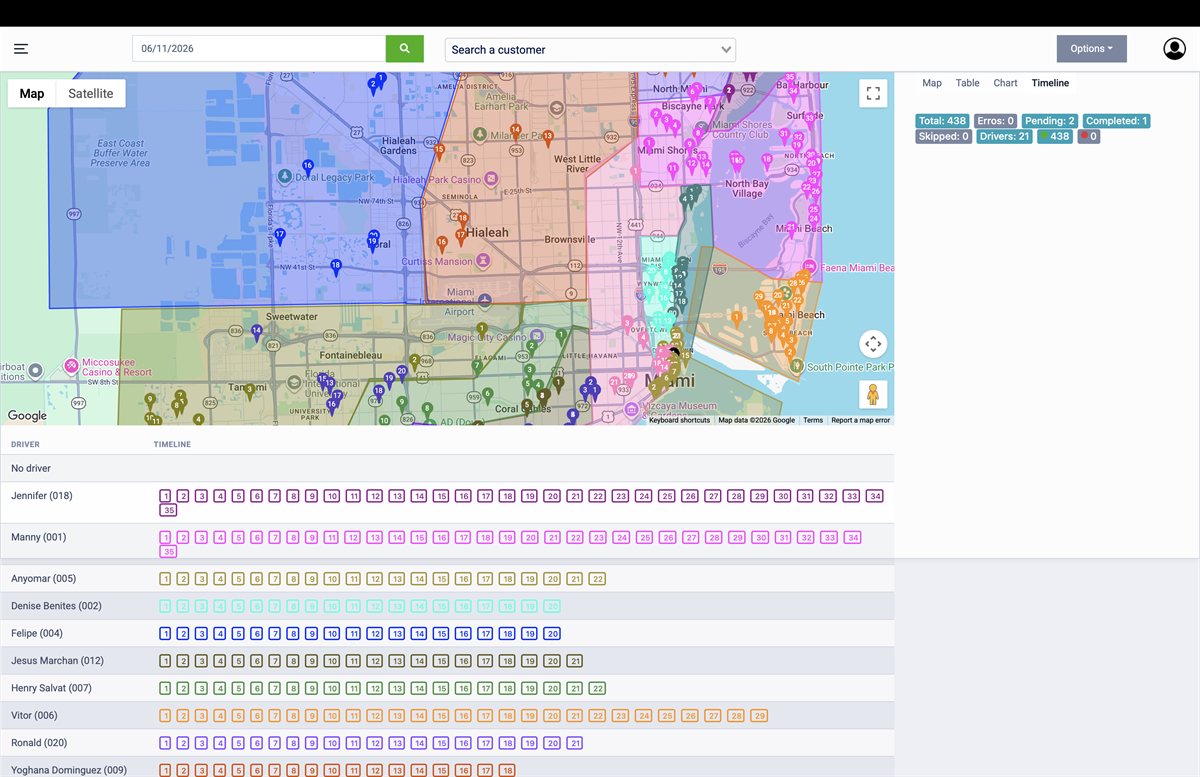Edit the date field 06/11/2026
Viewport: 1200px width, 777px height.
click(259, 49)
